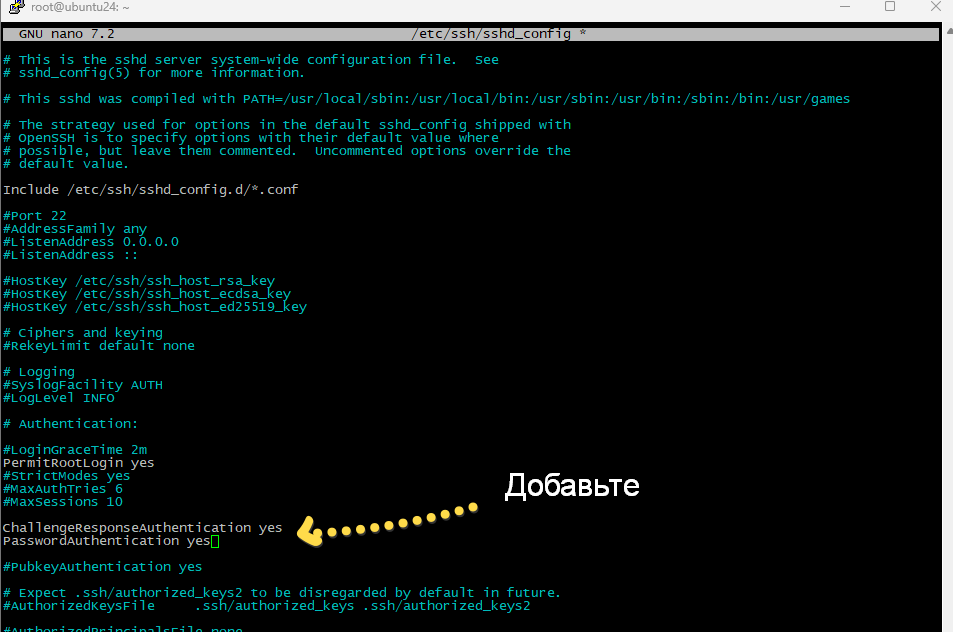Click the '#MaxAuthTries 6' line
953x632 pixels.
point(62,488)
